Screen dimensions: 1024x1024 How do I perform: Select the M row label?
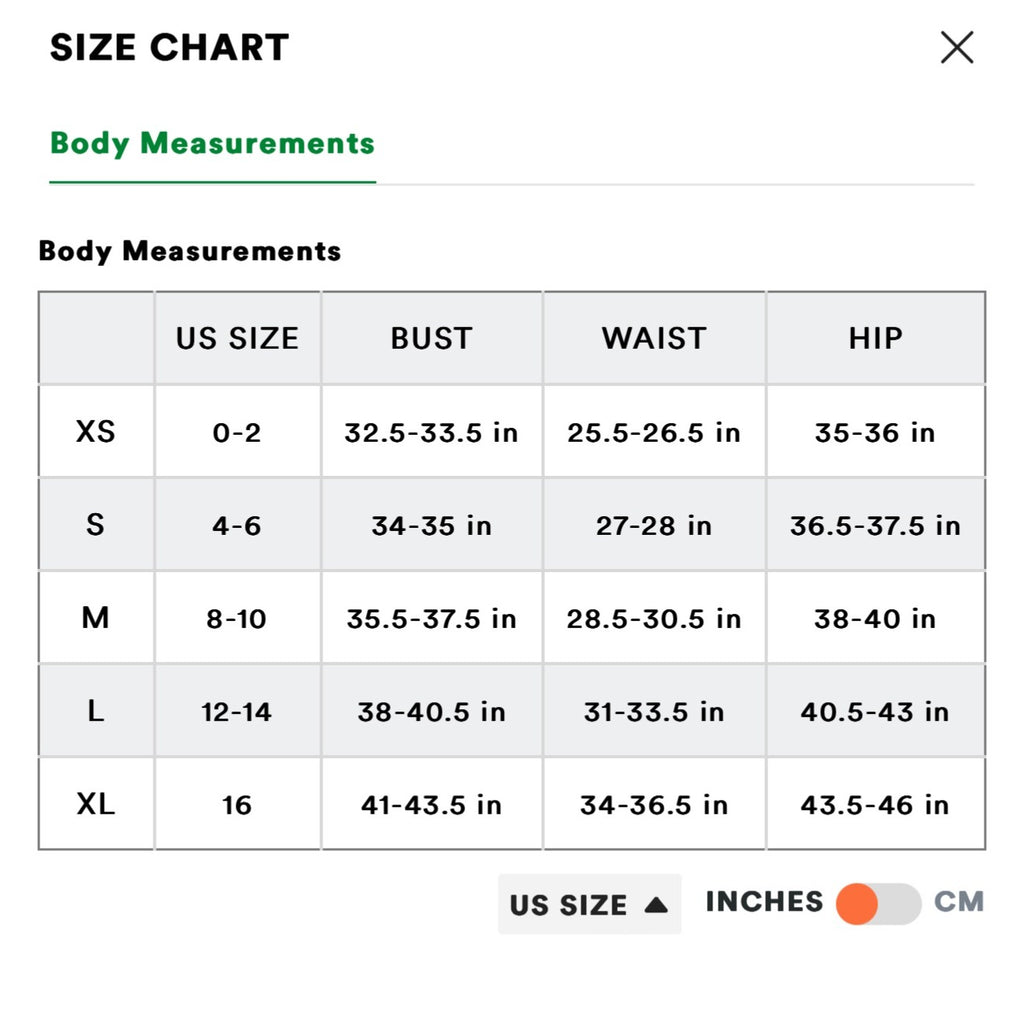tap(96, 618)
